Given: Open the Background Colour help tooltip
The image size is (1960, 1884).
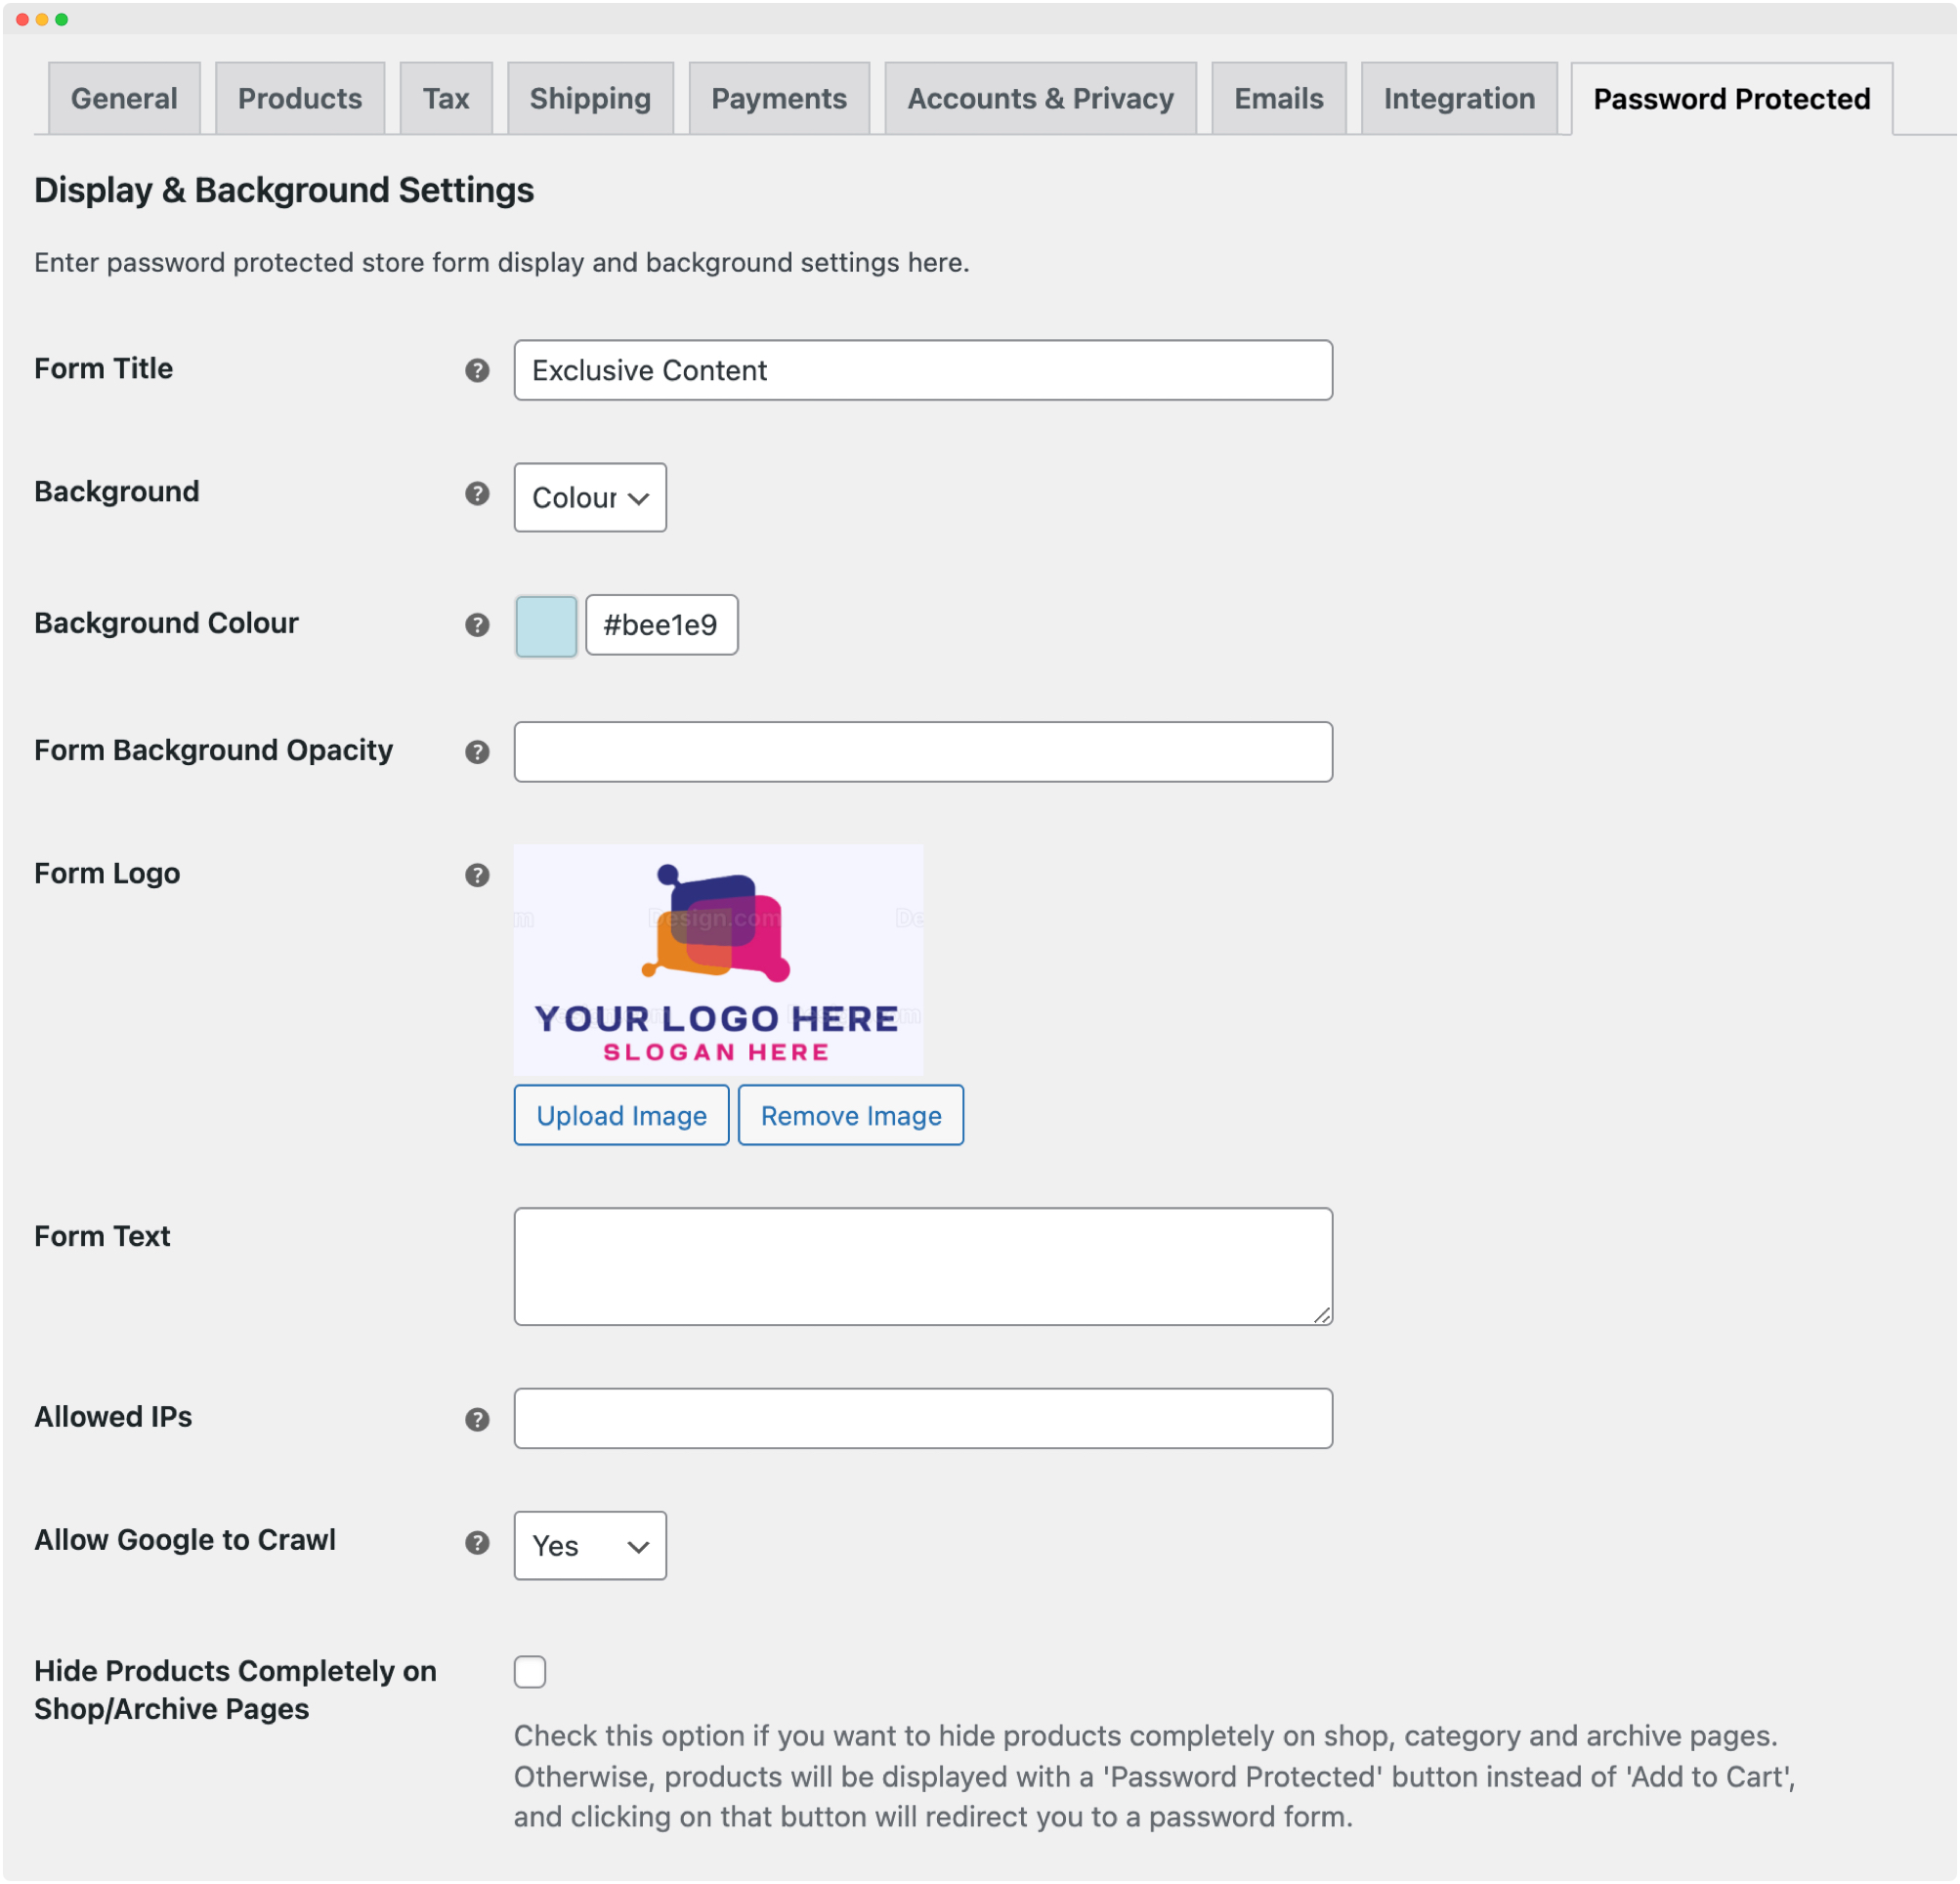Looking at the screenshot, I should (477, 625).
